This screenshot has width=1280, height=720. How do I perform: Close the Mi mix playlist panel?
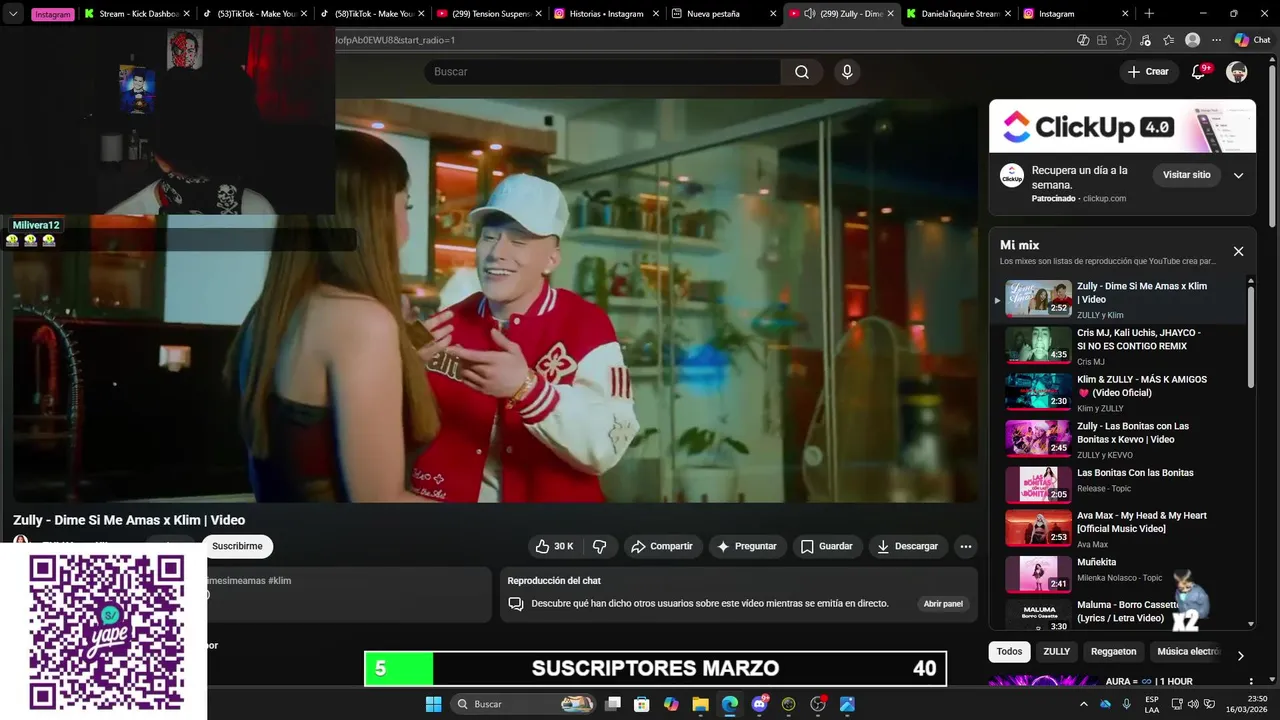(1238, 251)
